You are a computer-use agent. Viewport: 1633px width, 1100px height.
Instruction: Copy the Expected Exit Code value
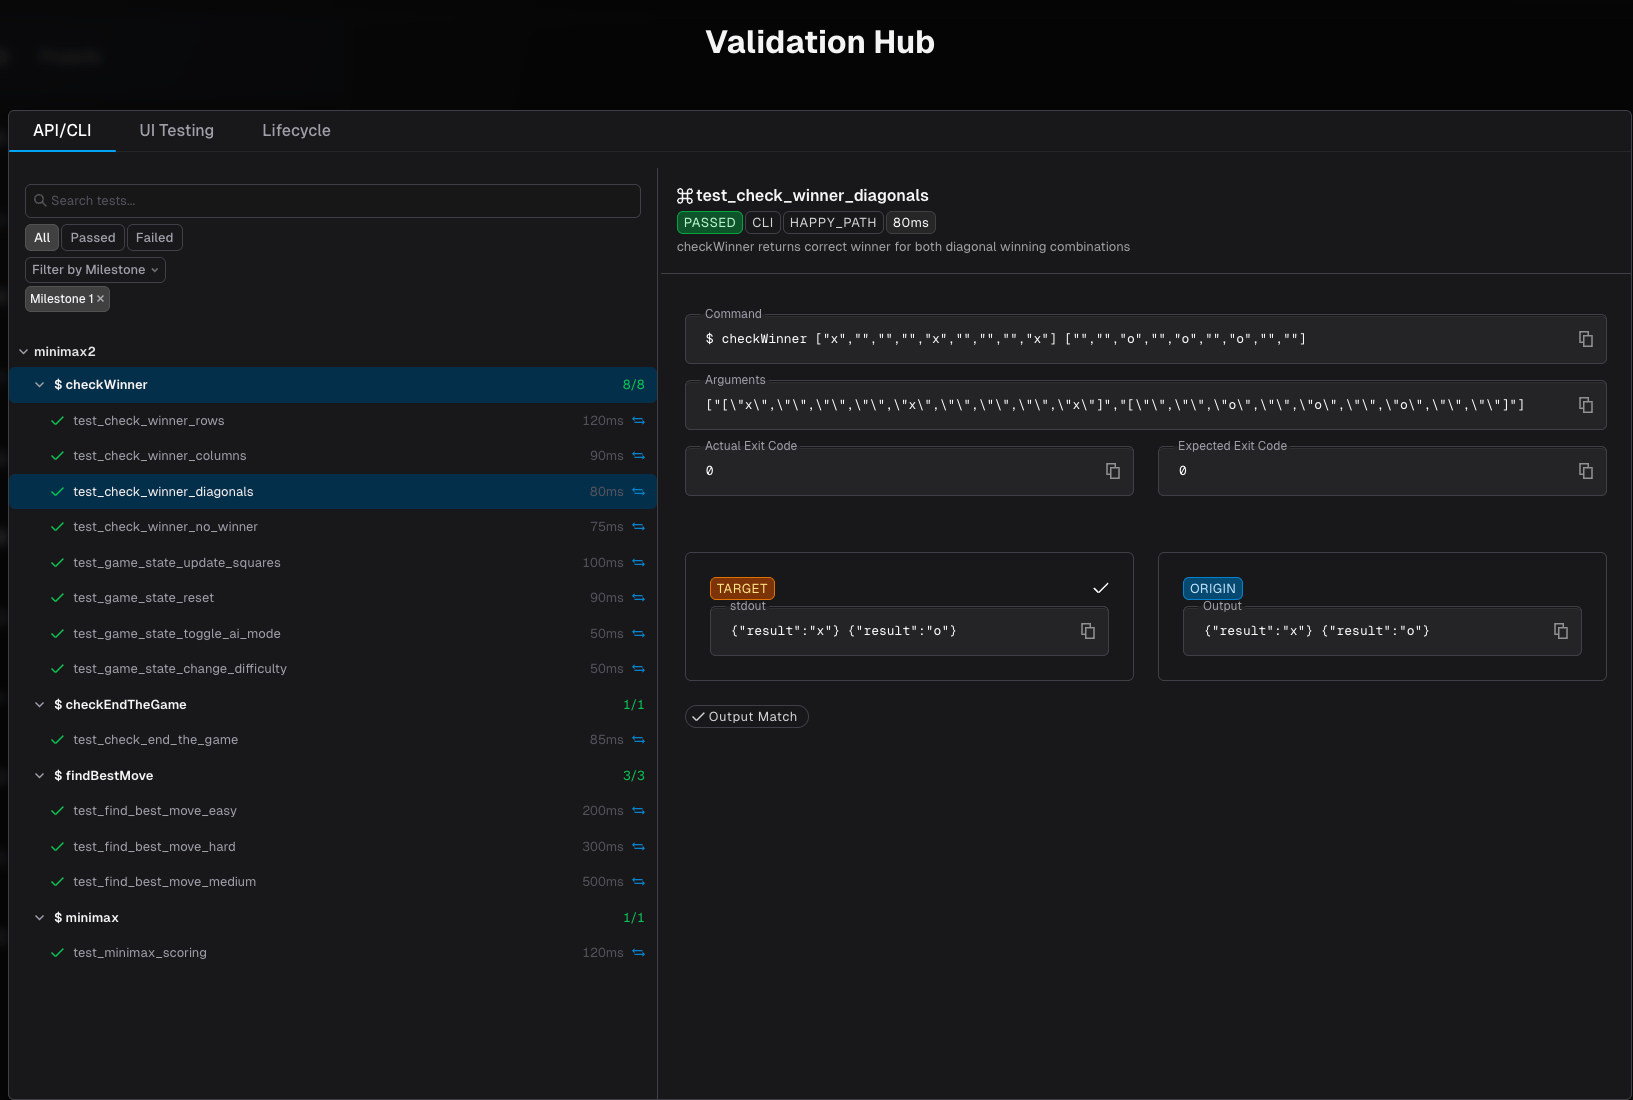[1586, 471]
